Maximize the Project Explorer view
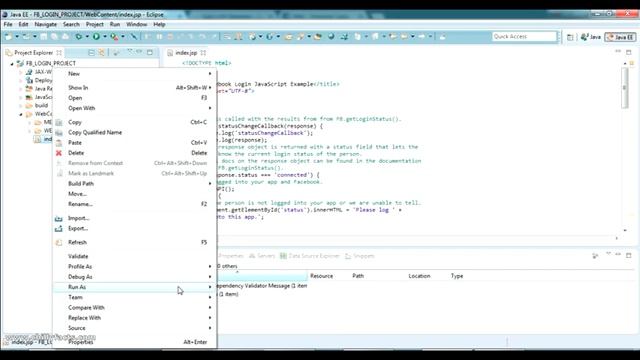This screenshot has width=640, height=360. click(150, 52)
